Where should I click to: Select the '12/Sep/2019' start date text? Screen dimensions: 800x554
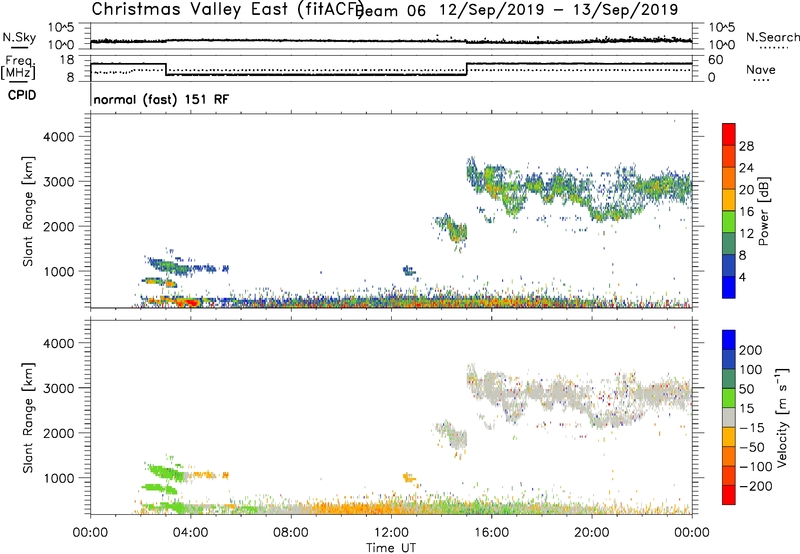tap(492, 10)
